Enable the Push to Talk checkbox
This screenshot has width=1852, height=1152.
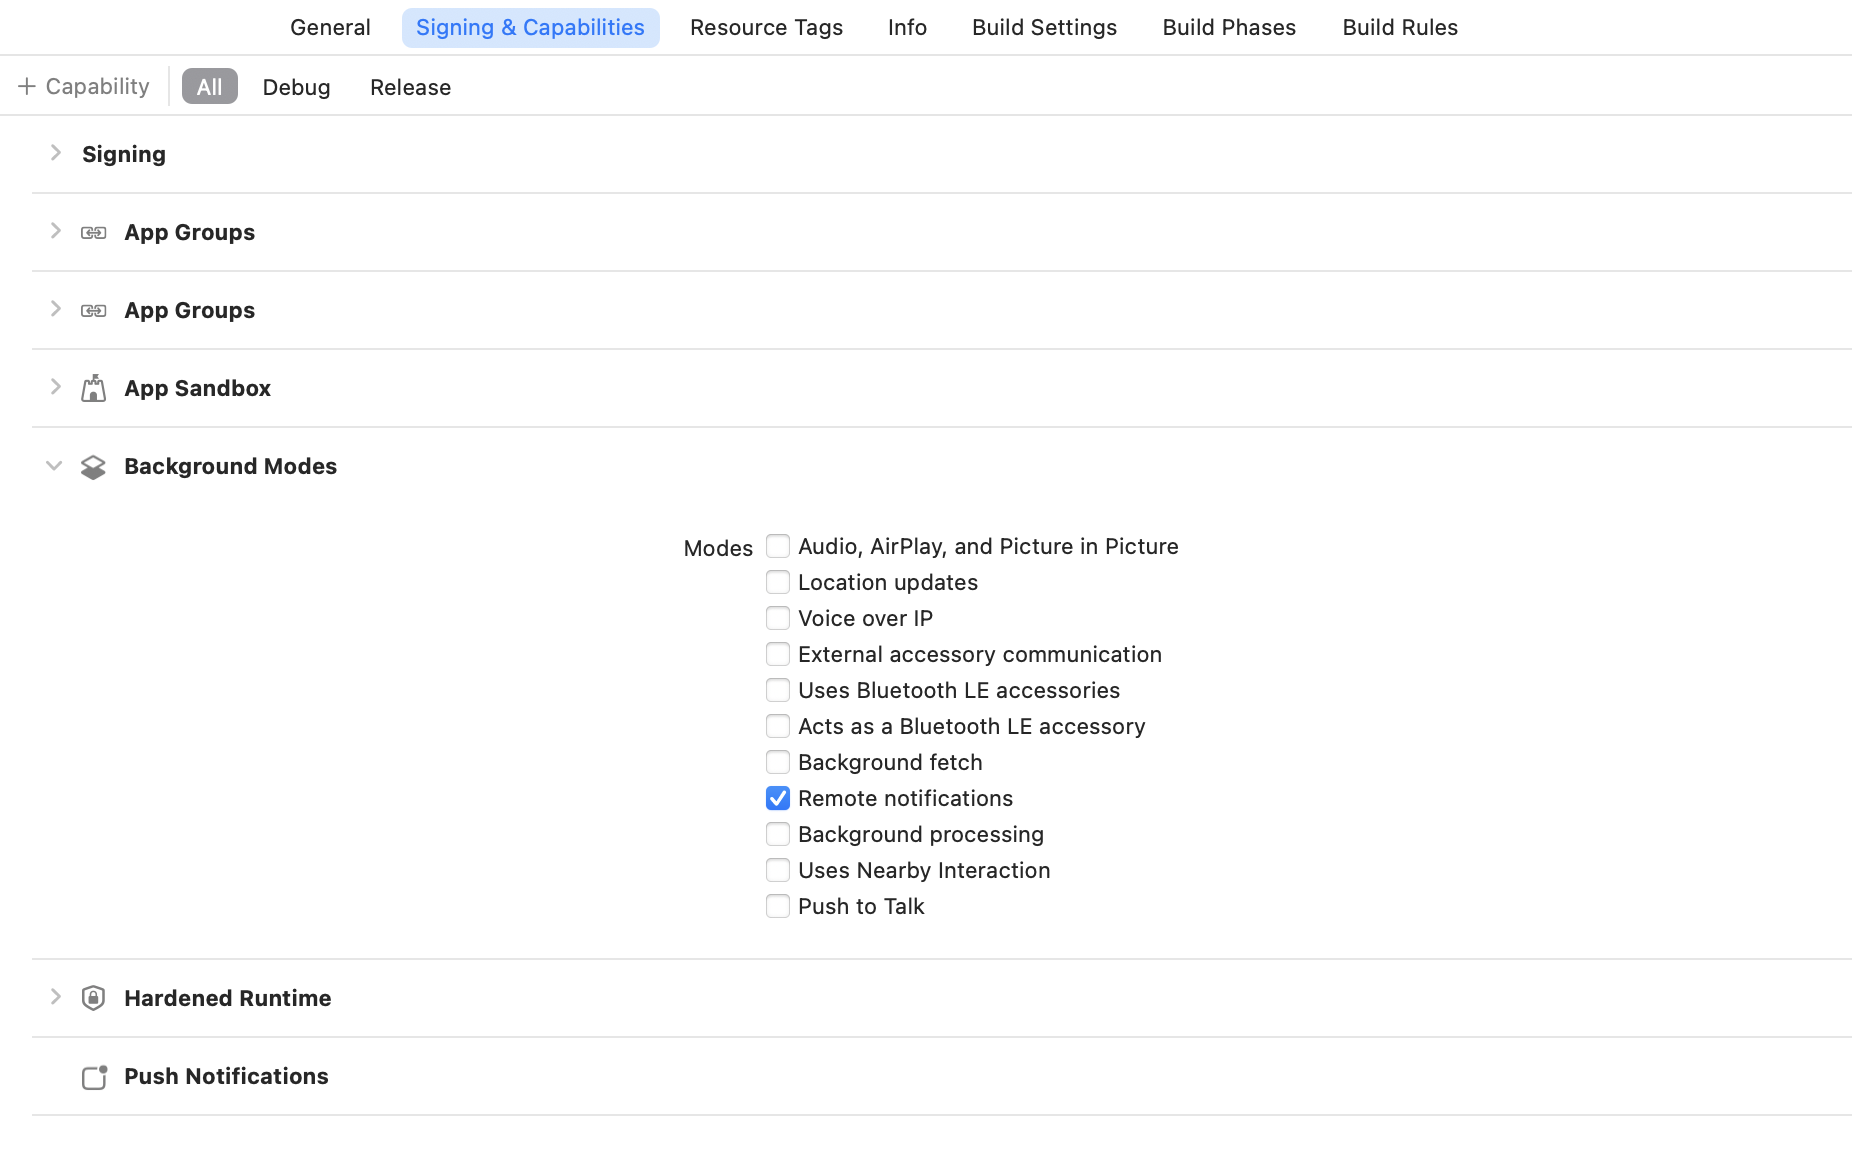coord(778,906)
